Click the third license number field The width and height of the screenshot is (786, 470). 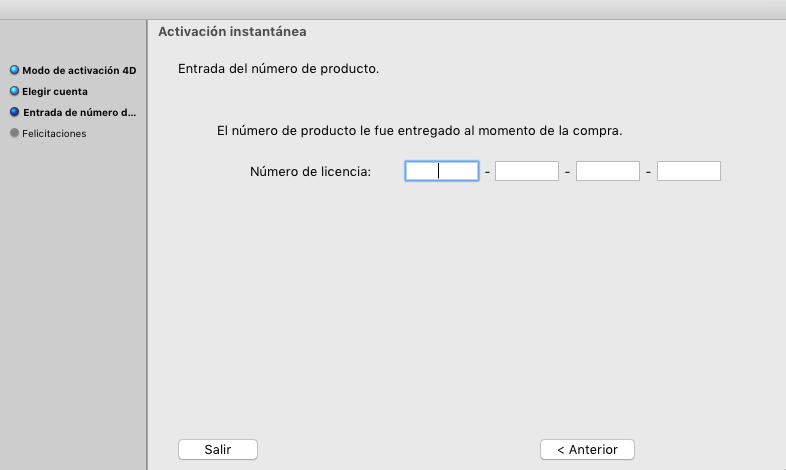pos(608,171)
